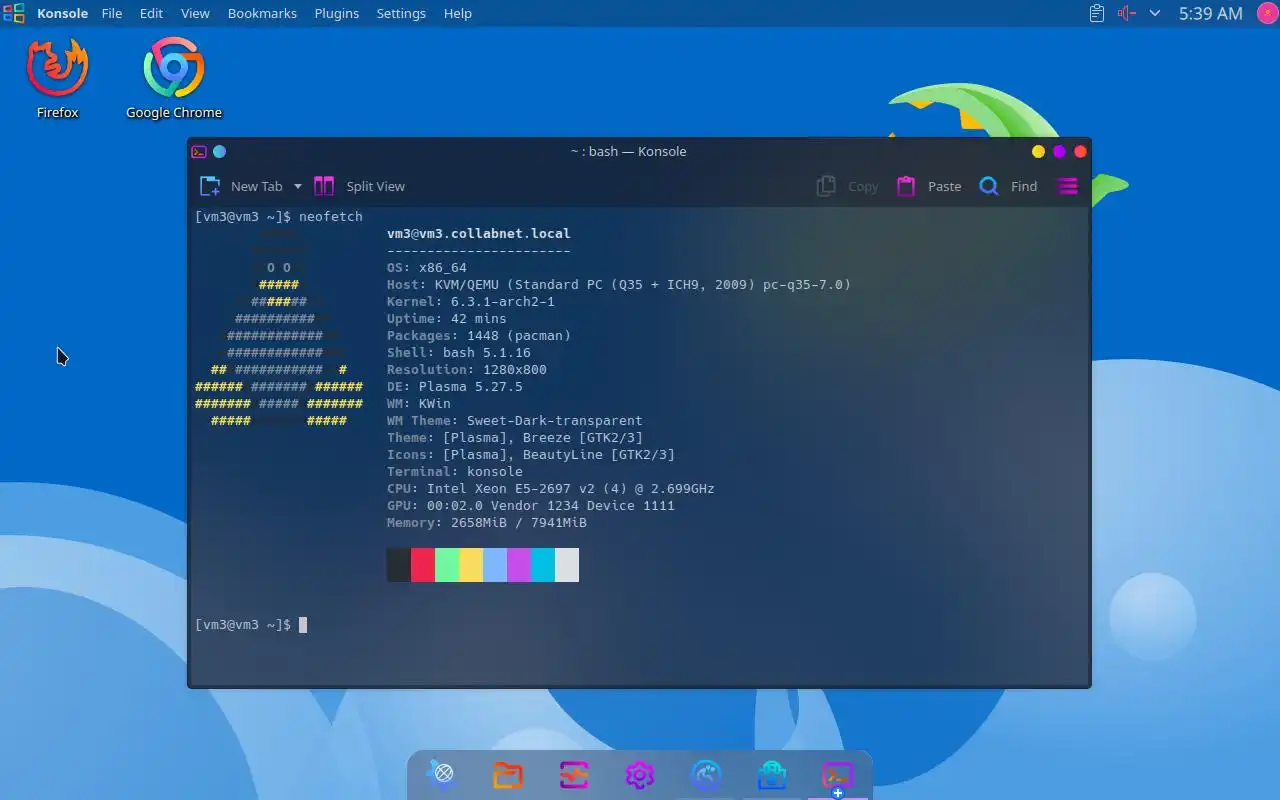Click the "WM: KWin" line
This screenshot has width=1280, height=800.
coord(419,404)
